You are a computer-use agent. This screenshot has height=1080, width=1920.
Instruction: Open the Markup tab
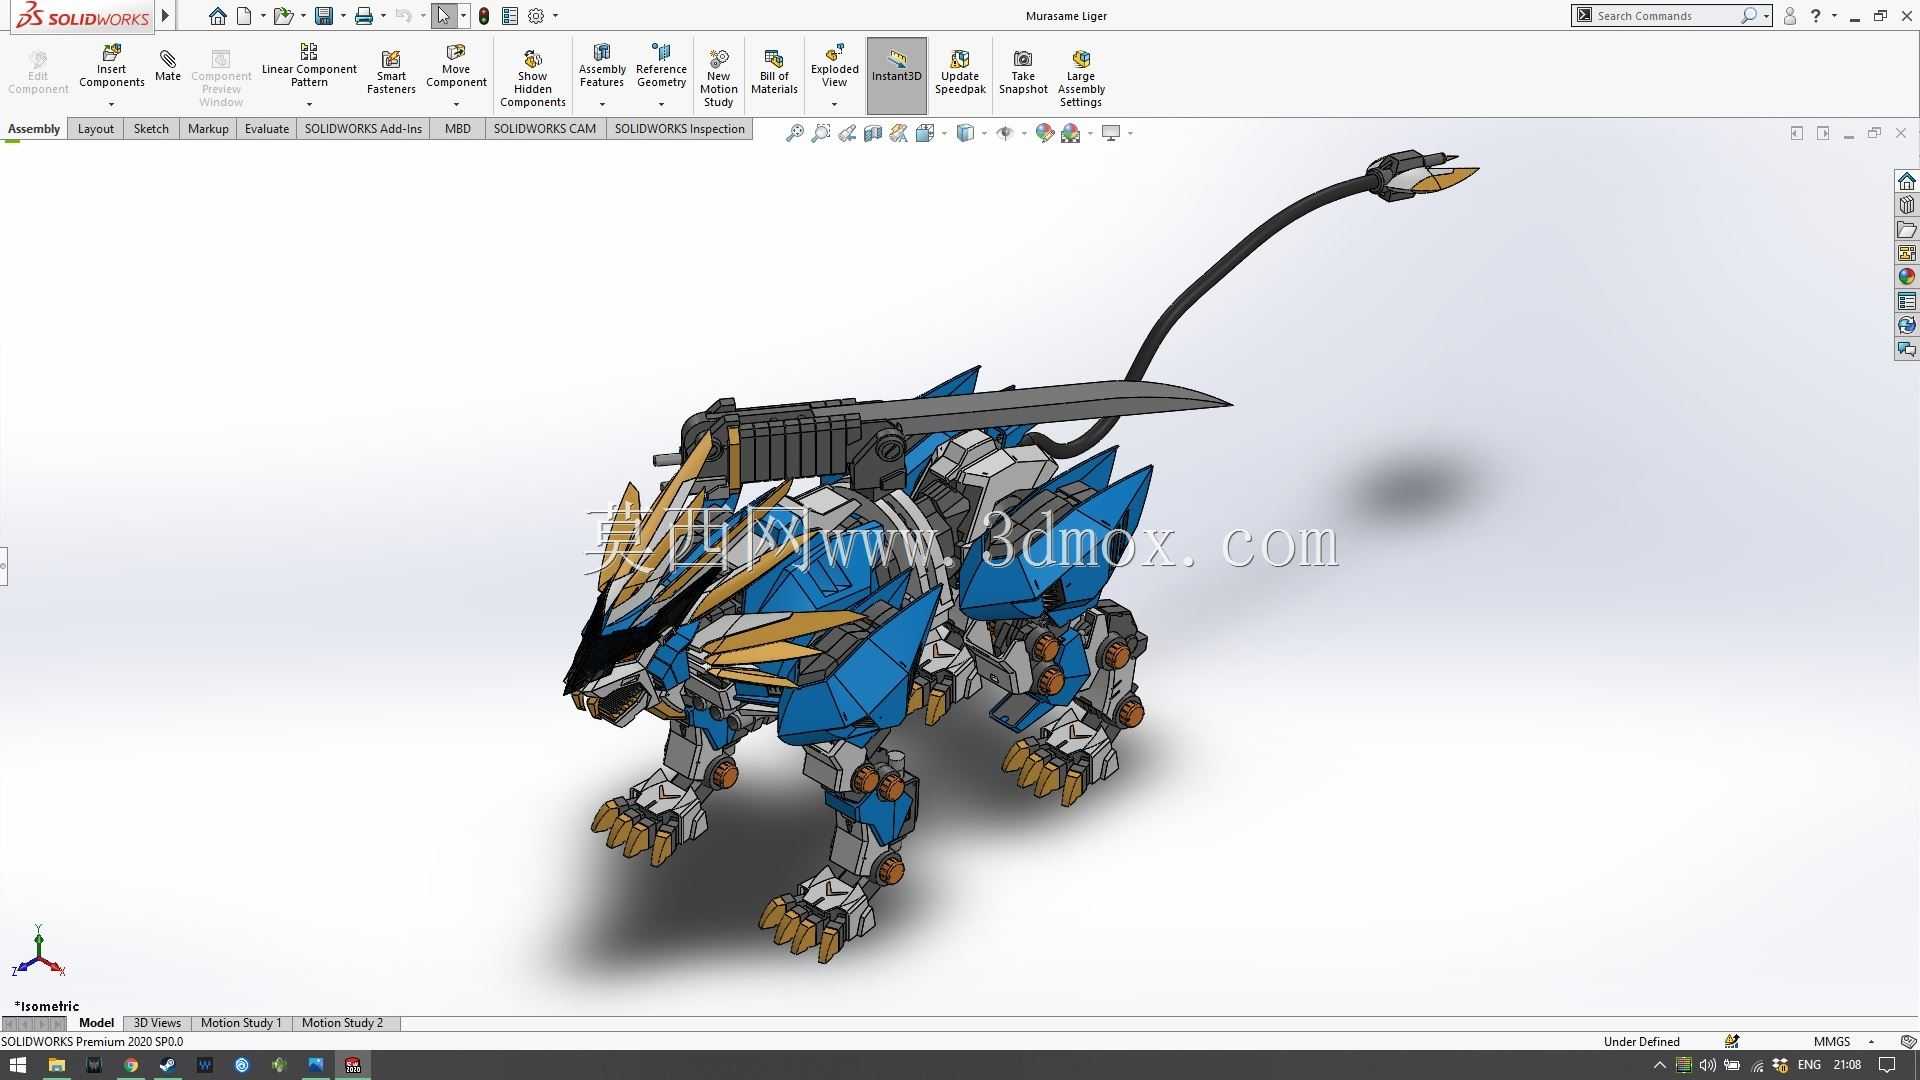(x=208, y=129)
